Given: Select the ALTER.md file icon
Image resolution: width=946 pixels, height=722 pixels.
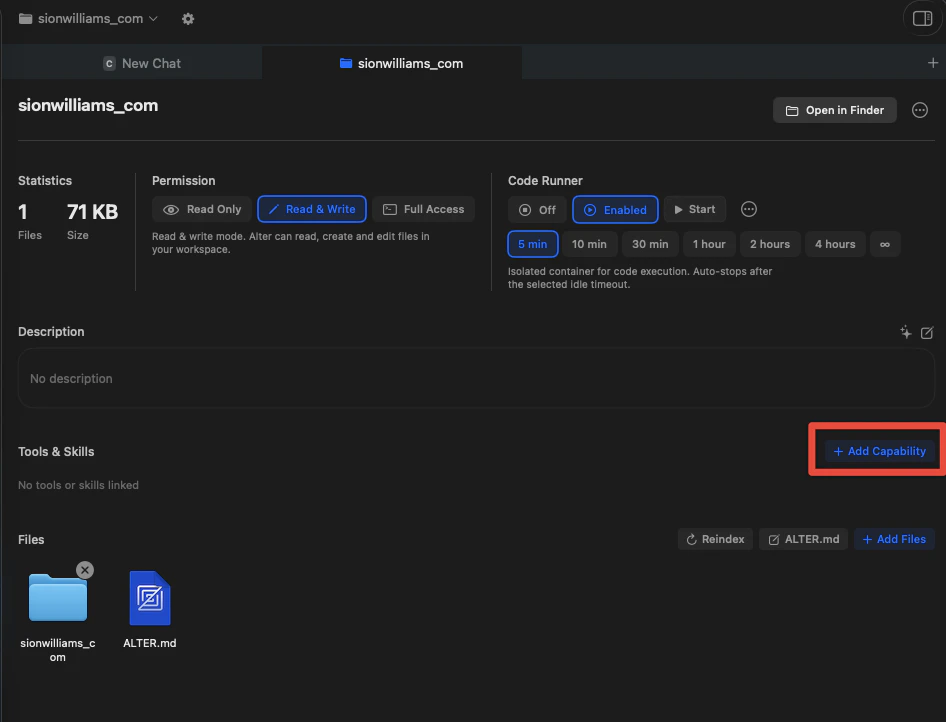Looking at the screenshot, I should pyautogui.click(x=150, y=598).
